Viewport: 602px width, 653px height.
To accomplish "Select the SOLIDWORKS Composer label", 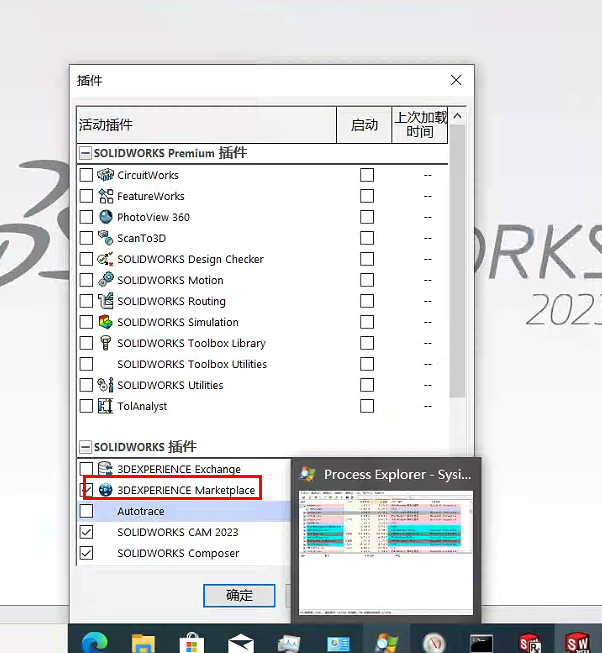I will coord(178,553).
